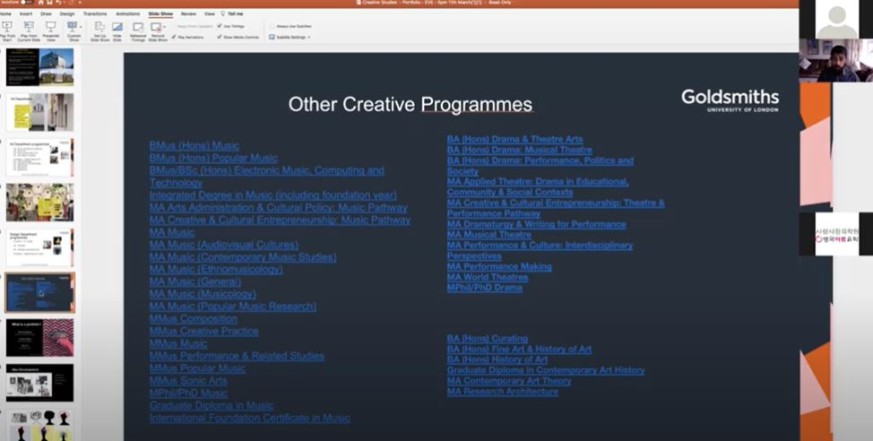The image size is (873, 441).
Task: Click Play from Current Slide icon
Action: [28, 26]
